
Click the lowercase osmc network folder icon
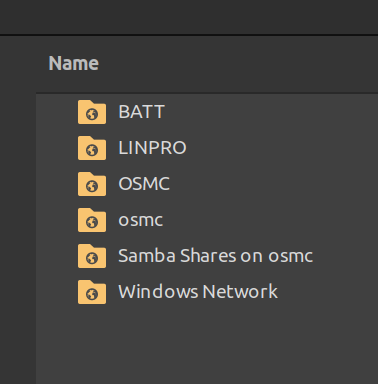click(x=92, y=220)
